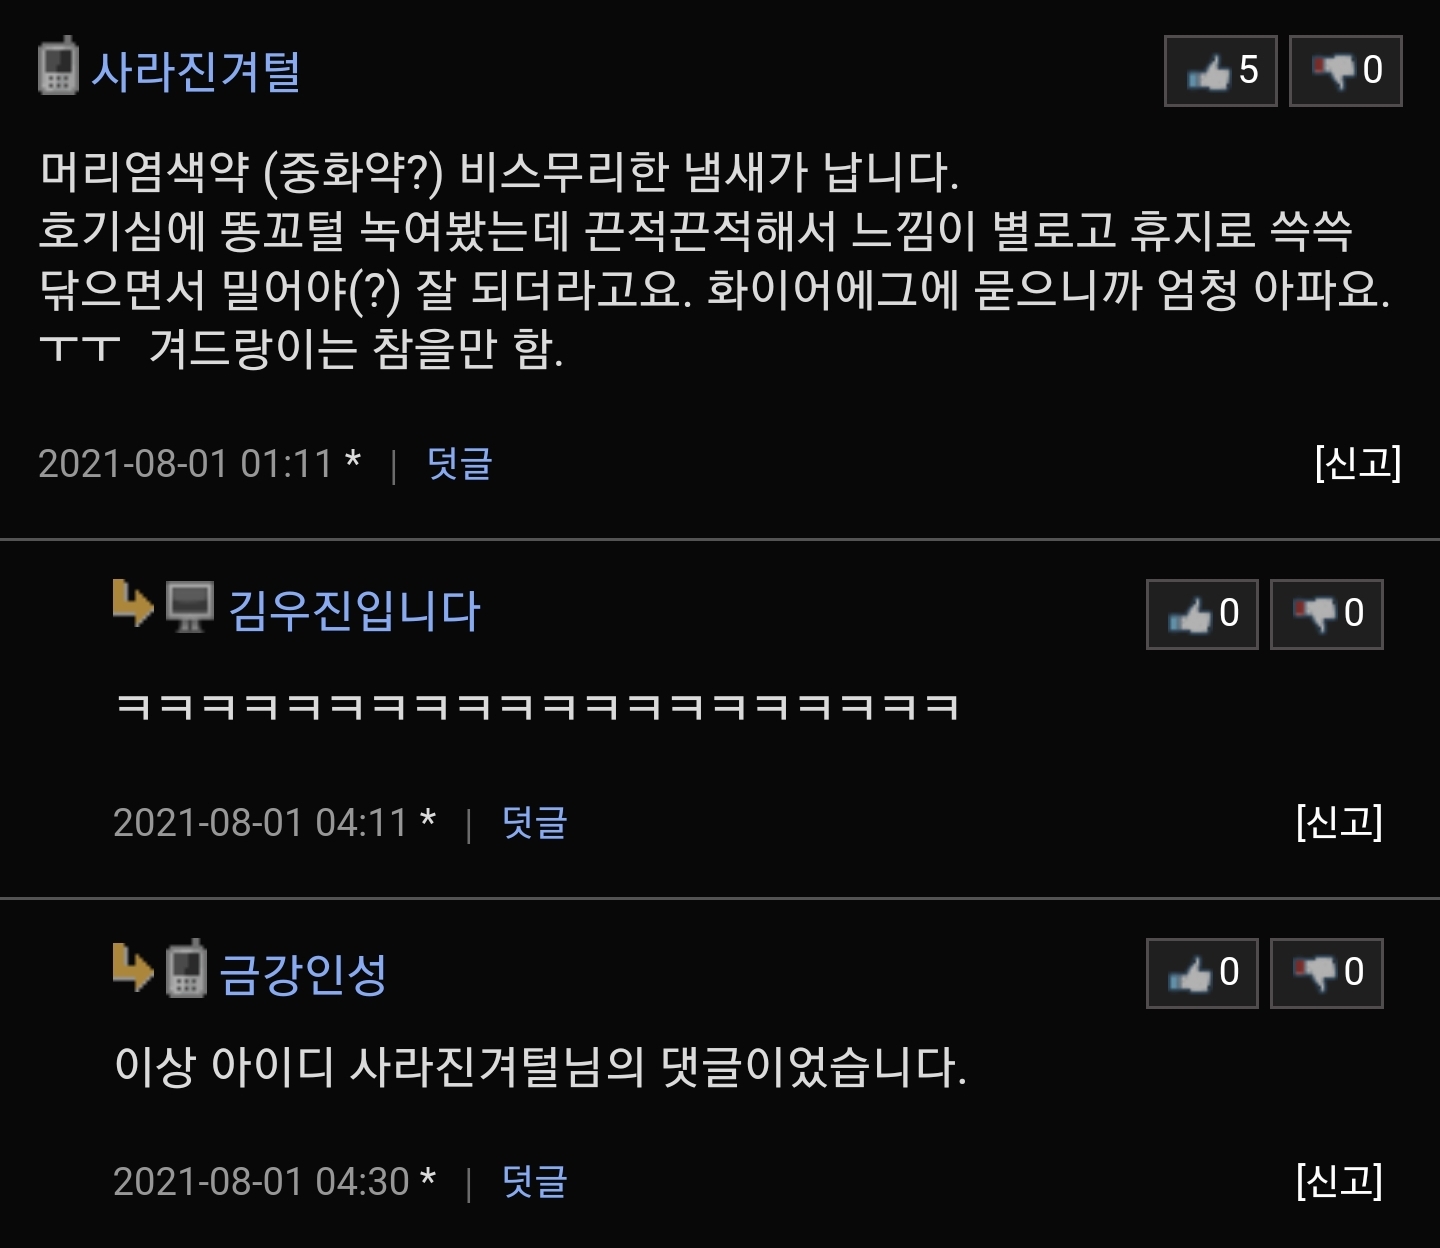Reply via 덧글 under 04:30 comment
Screen dimensions: 1440x1248
[534, 1182]
